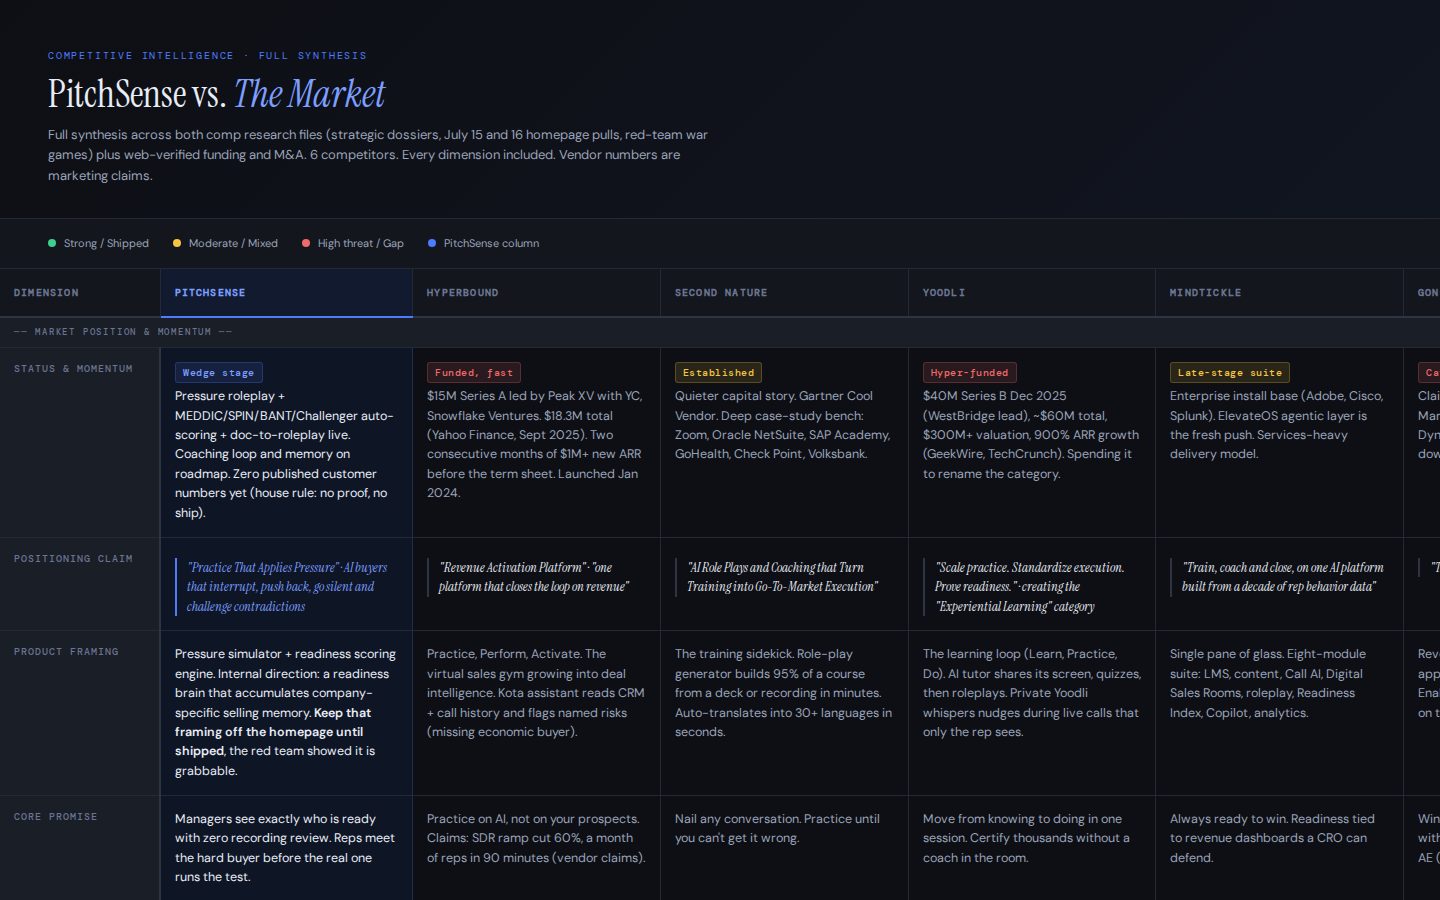Click the MARKET POSITION & MOMENTUM section row
The height and width of the screenshot is (900, 1440).
(720, 332)
